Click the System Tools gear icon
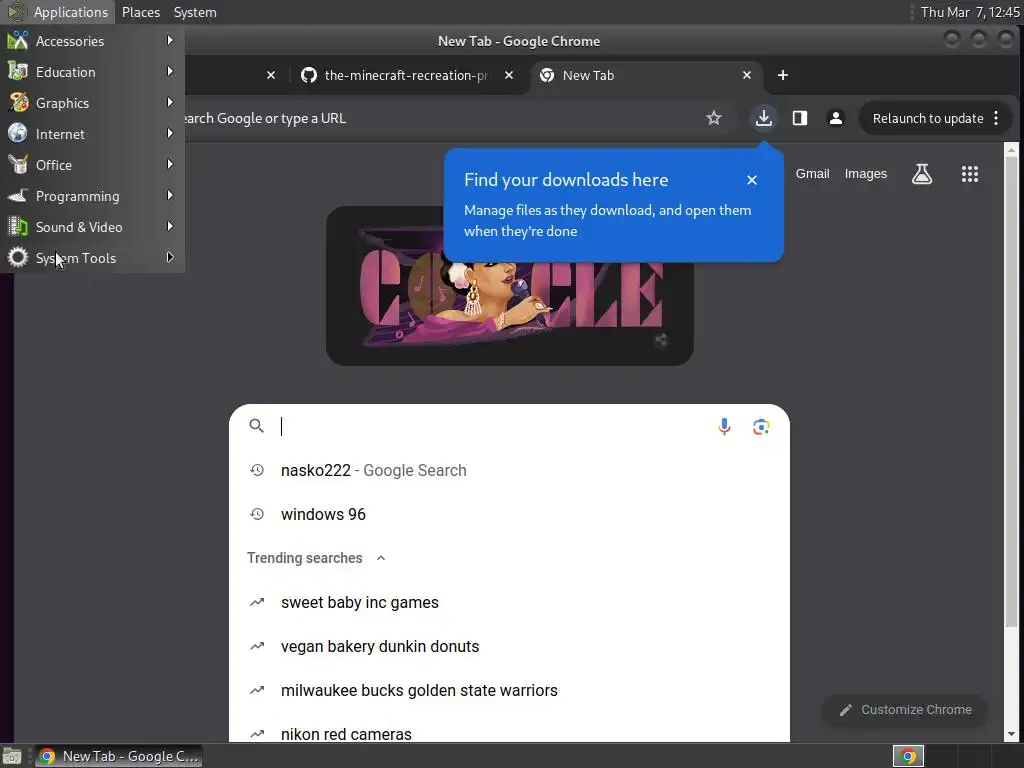 click(x=18, y=257)
